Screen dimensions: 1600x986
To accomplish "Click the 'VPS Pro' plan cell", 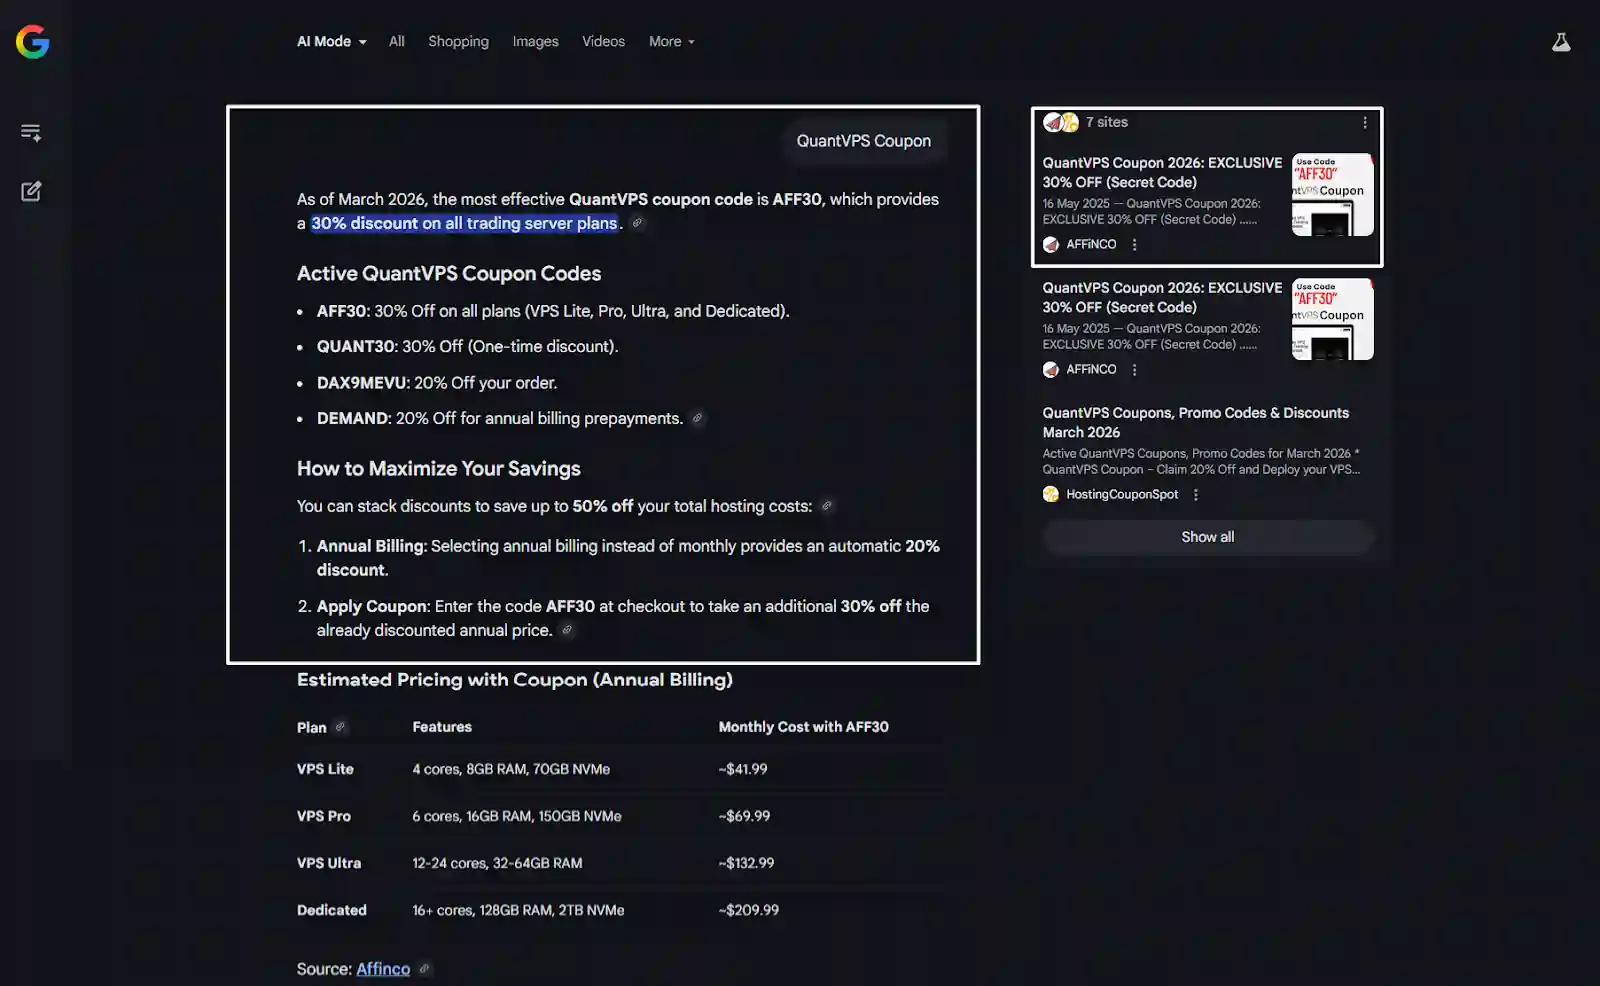I will coord(324,816).
